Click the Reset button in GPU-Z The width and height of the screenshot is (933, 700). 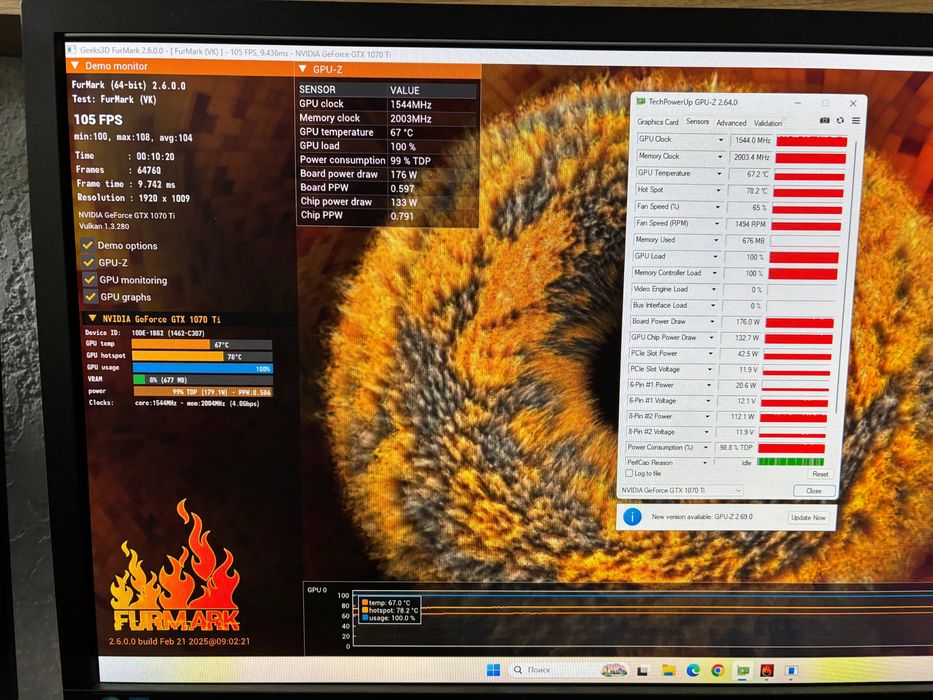(x=820, y=474)
